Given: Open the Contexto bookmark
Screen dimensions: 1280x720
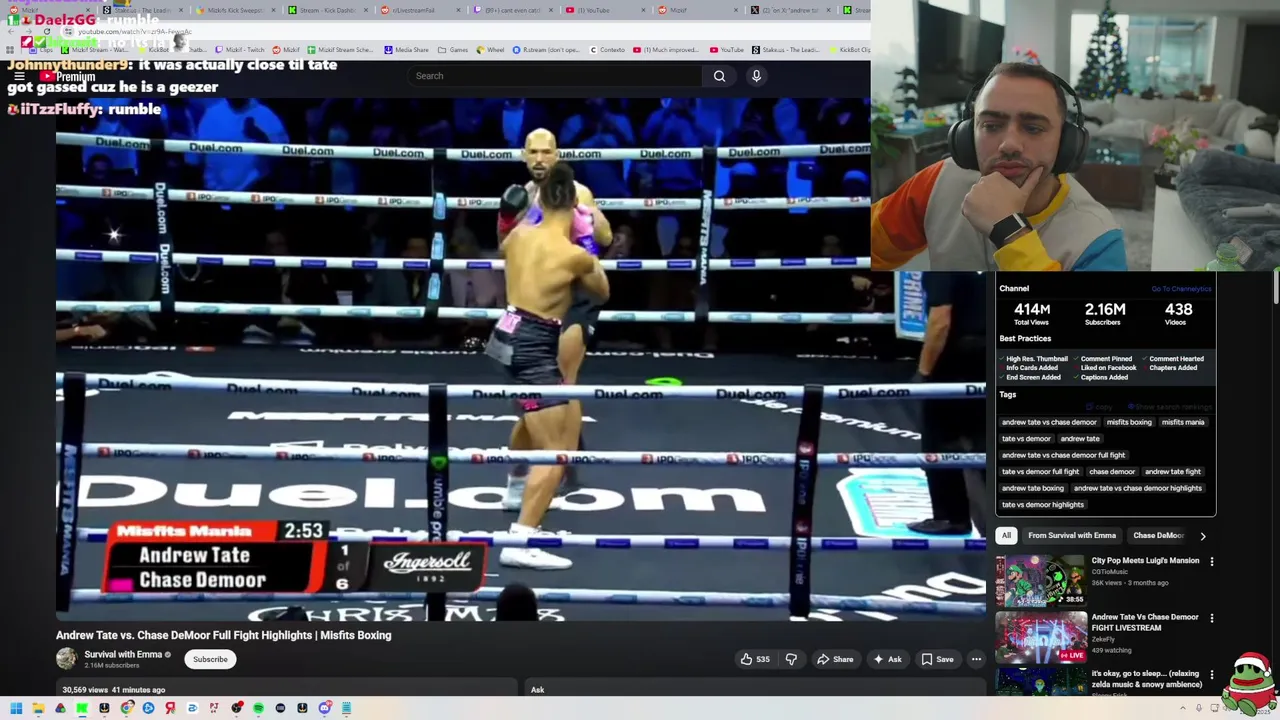Looking at the screenshot, I should (606, 50).
